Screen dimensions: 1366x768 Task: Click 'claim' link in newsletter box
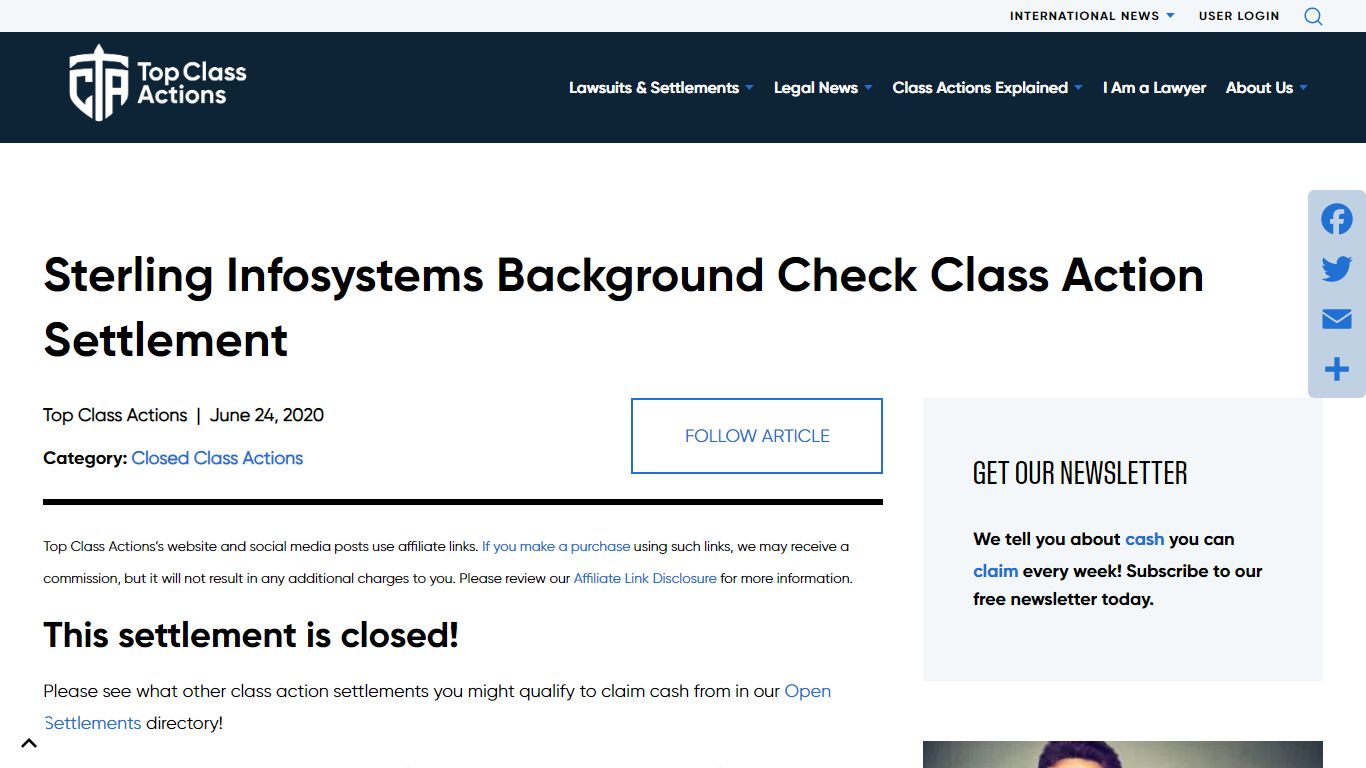pyautogui.click(x=995, y=571)
